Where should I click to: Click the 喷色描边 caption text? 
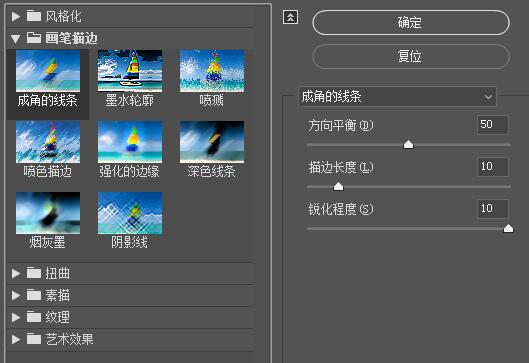pos(48,171)
